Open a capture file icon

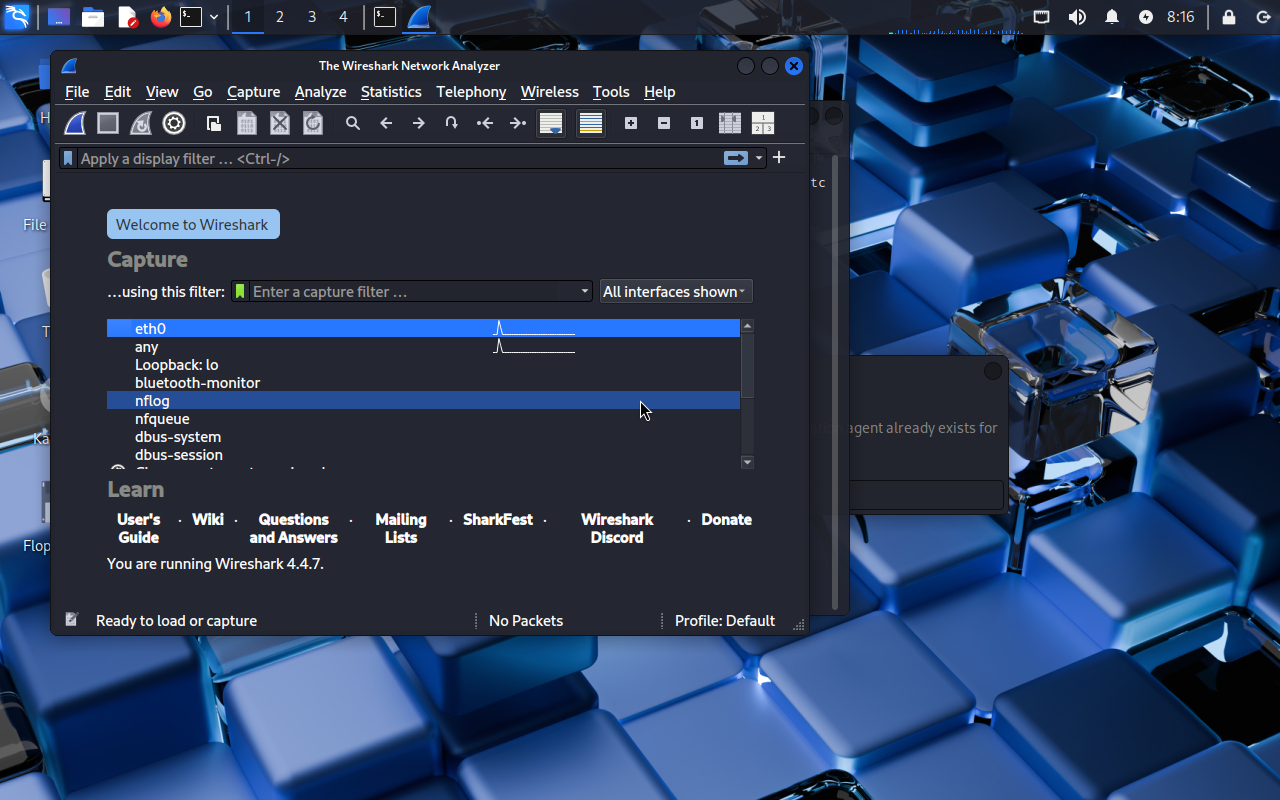click(x=214, y=123)
